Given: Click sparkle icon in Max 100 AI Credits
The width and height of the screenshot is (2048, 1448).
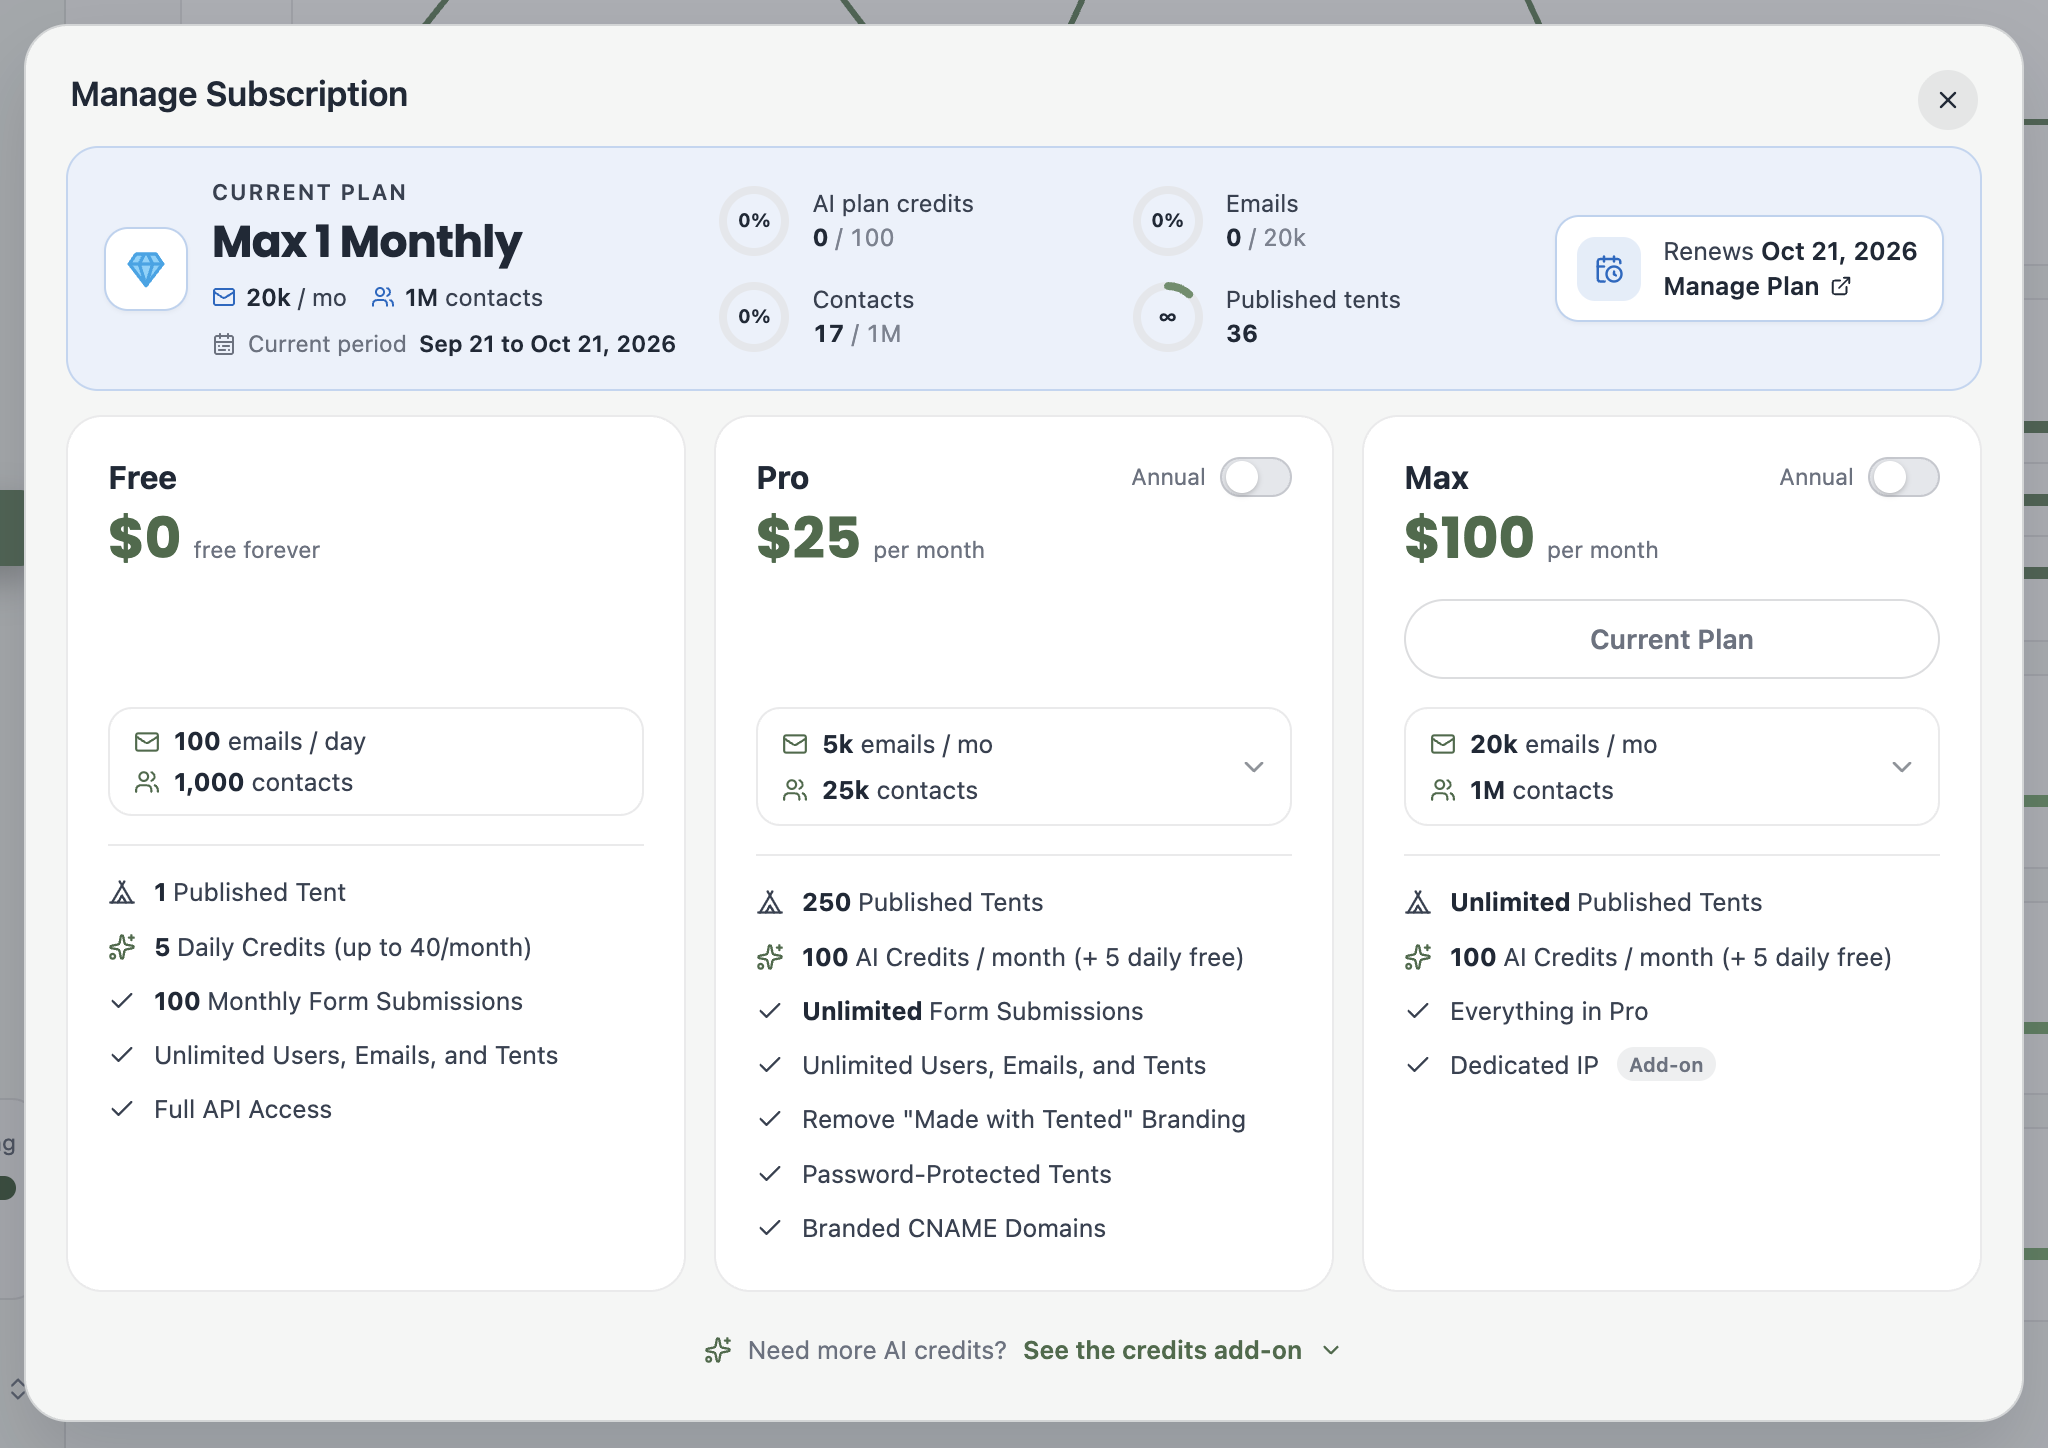Looking at the screenshot, I should [1418, 957].
